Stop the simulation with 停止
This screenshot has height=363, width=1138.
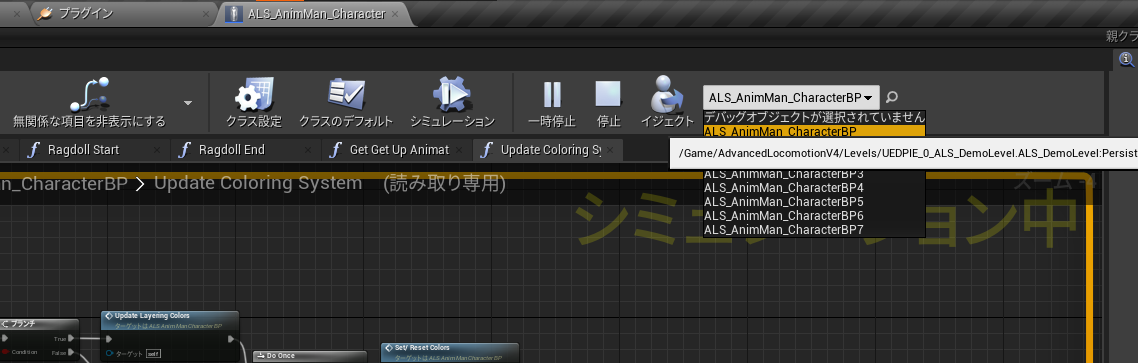pos(608,102)
